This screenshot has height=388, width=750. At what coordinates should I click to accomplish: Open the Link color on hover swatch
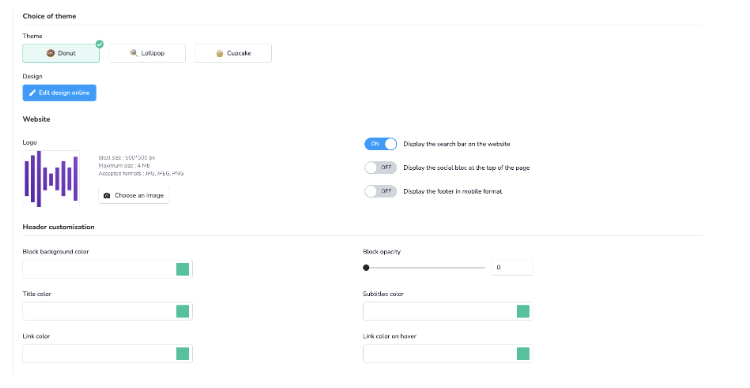coord(523,354)
